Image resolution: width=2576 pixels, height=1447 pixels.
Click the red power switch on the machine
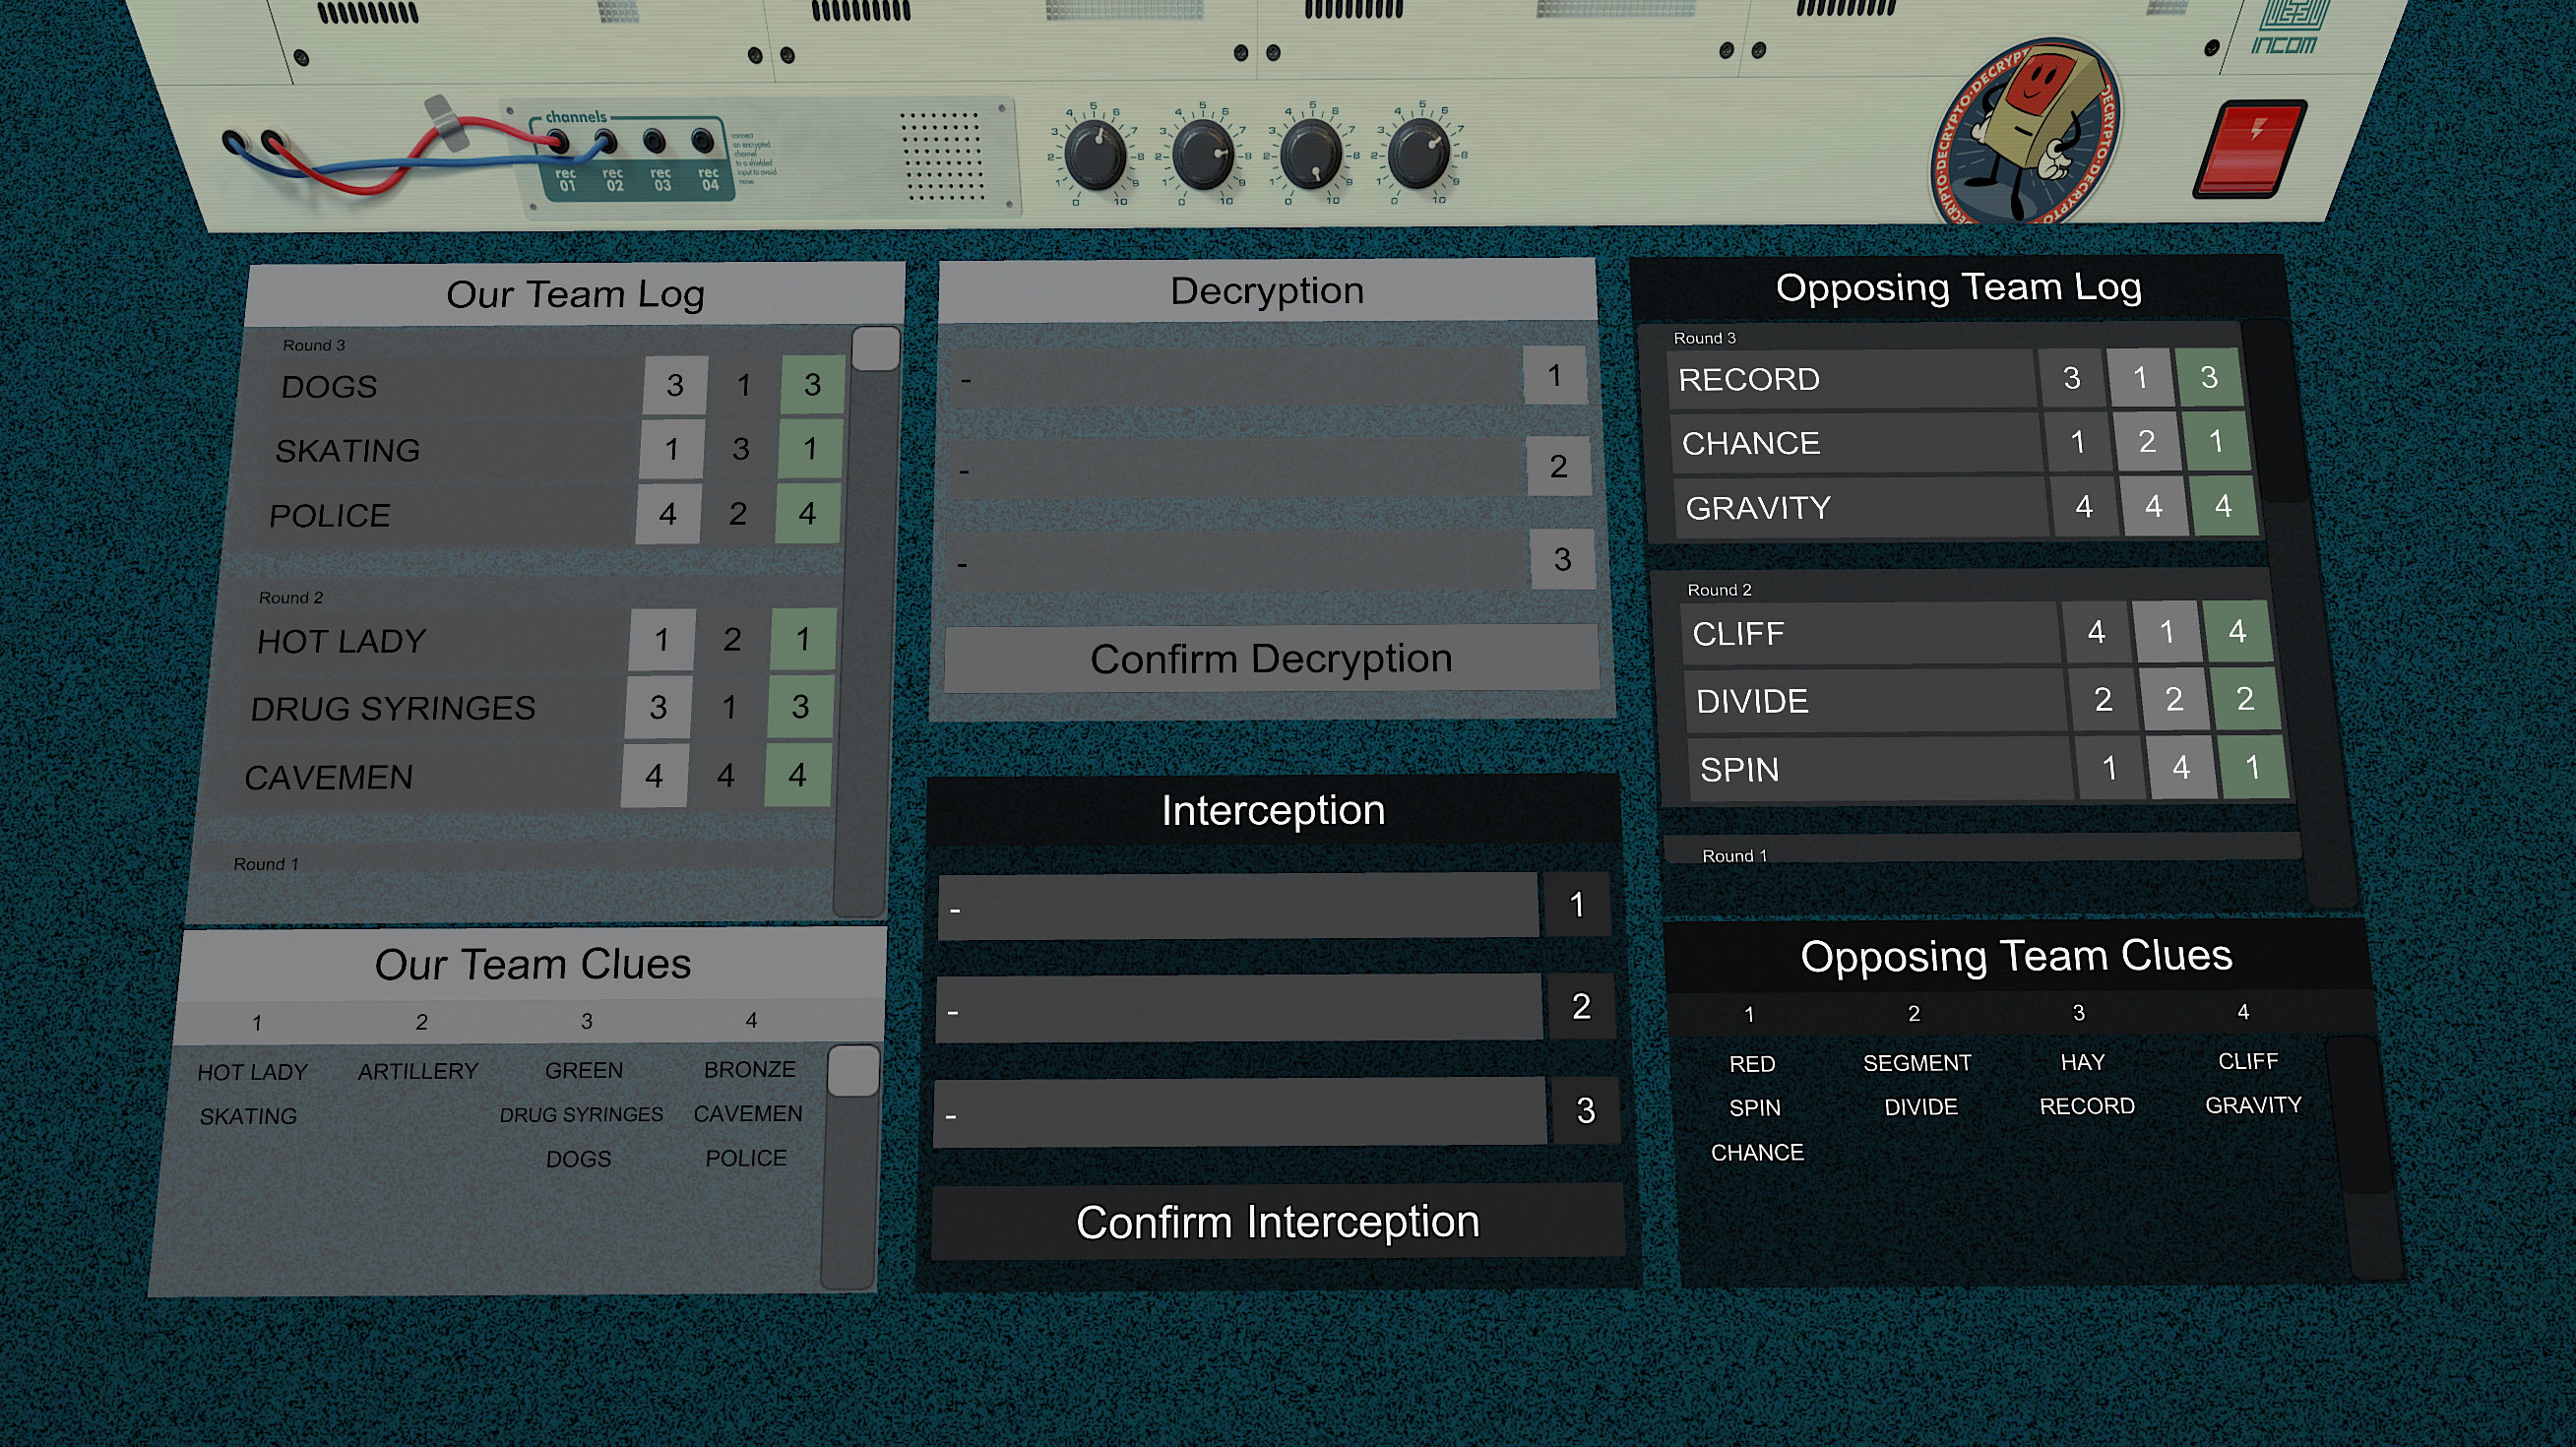pyautogui.click(x=2250, y=148)
